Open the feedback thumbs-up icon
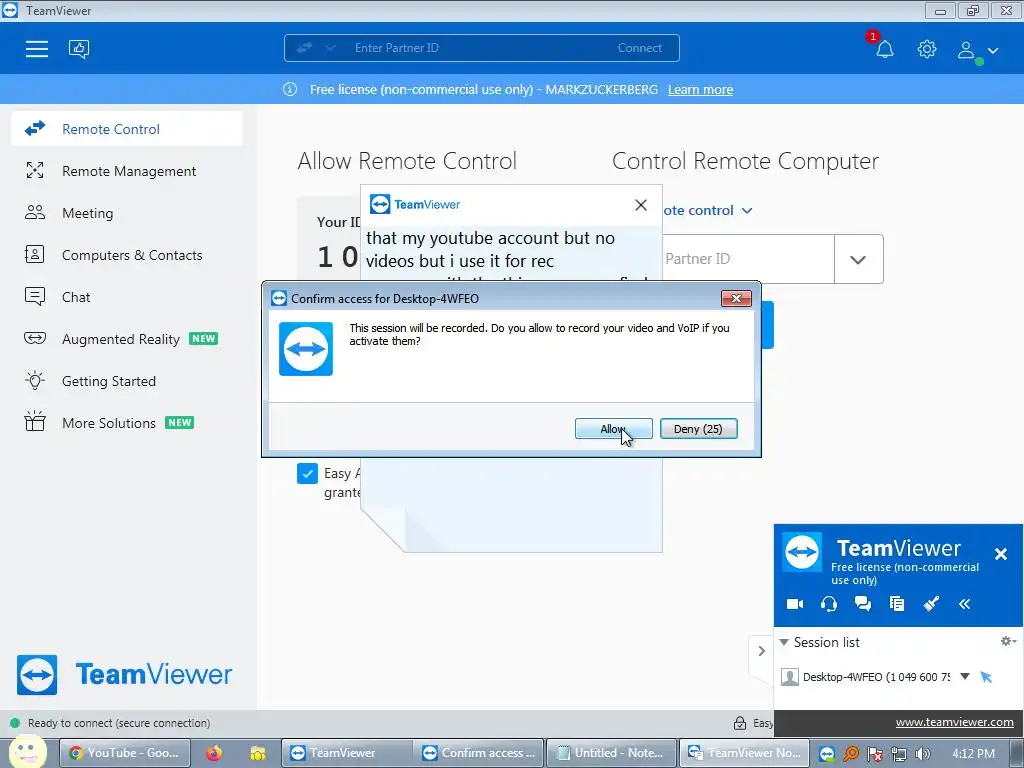The image size is (1024, 768). point(79,49)
